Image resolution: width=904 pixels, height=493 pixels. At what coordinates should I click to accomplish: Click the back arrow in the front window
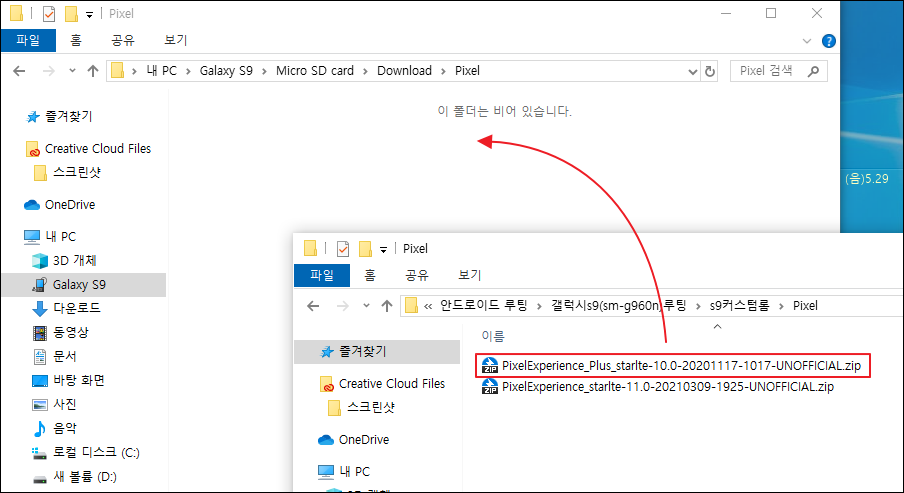313,306
